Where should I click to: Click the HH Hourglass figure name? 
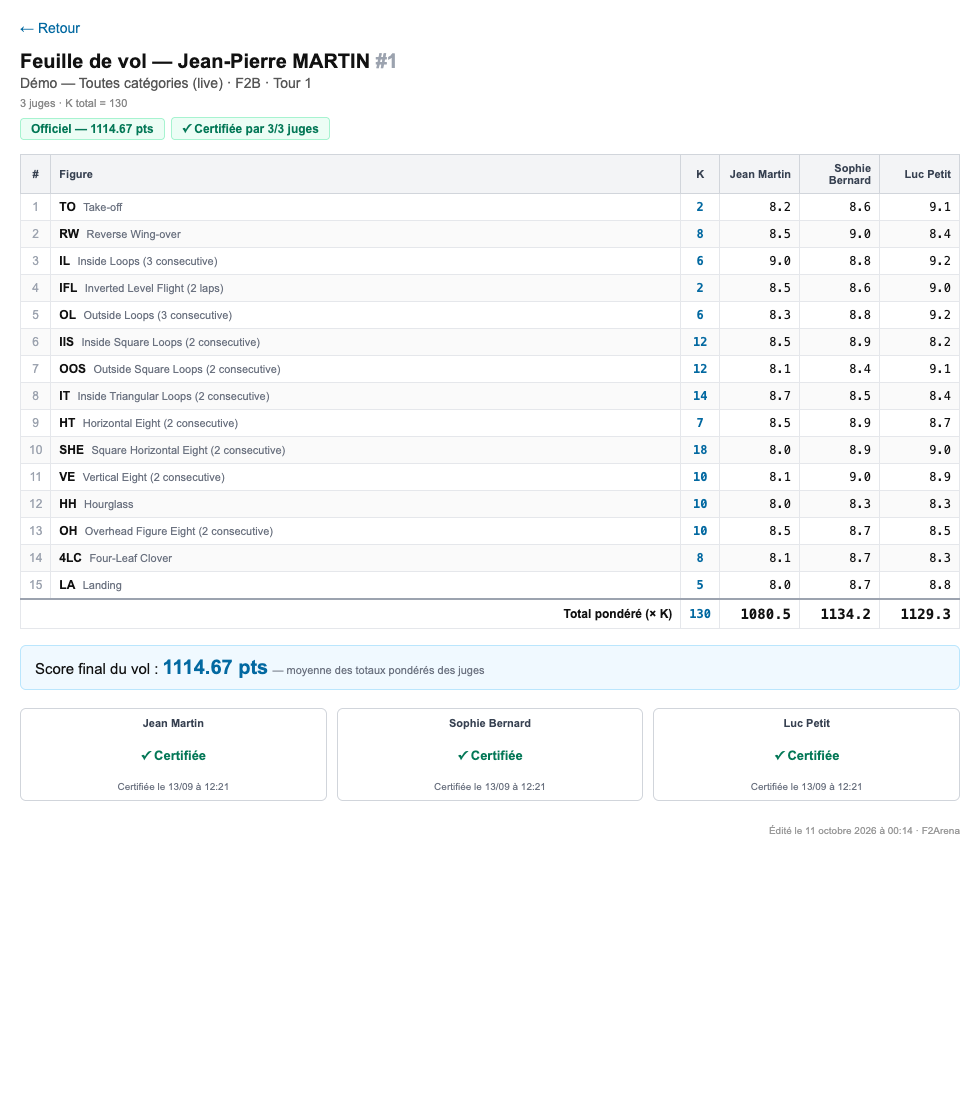click(x=96, y=504)
